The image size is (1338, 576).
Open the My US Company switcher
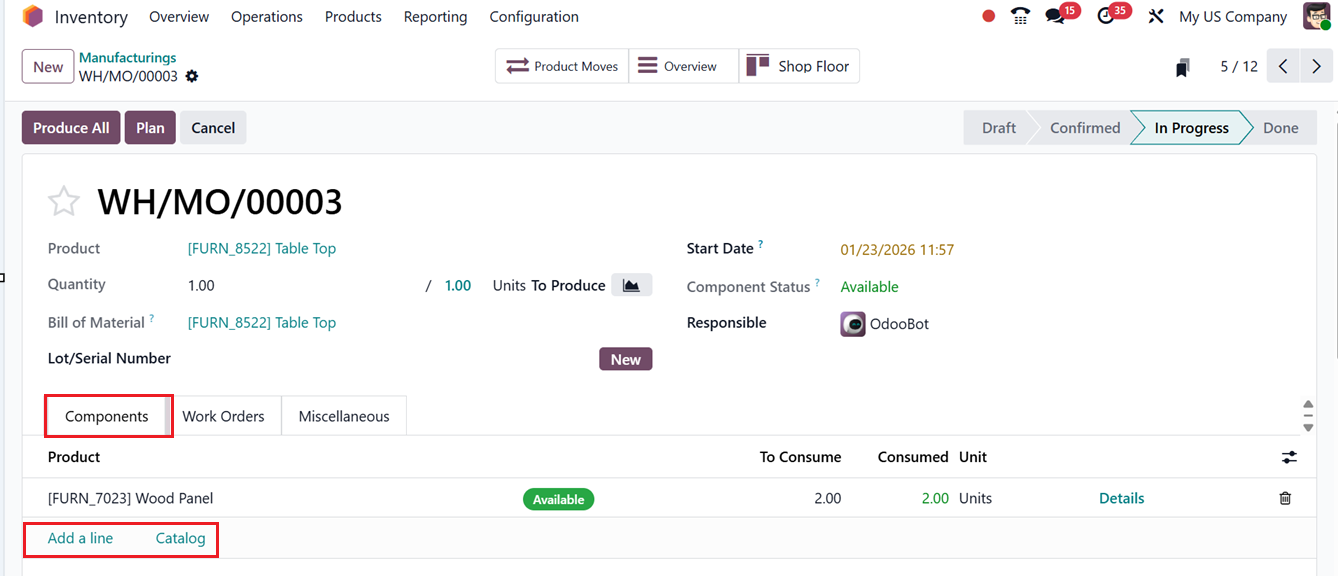click(x=1232, y=16)
